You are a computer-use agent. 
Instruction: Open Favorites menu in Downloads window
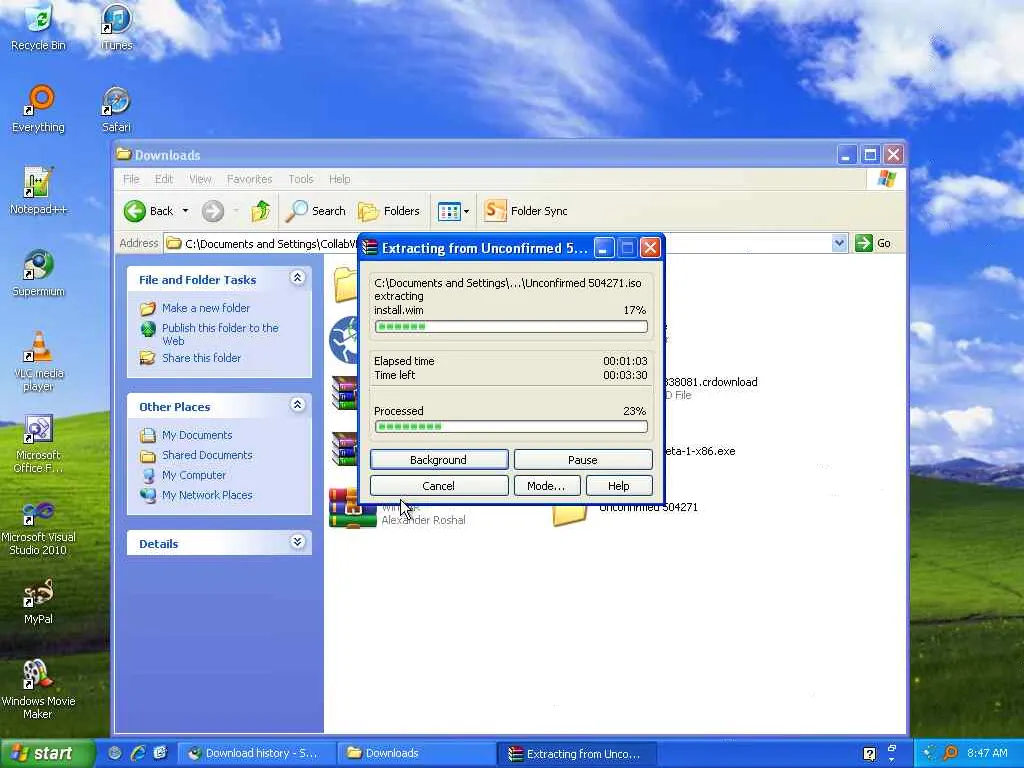pyautogui.click(x=249, y=179)
